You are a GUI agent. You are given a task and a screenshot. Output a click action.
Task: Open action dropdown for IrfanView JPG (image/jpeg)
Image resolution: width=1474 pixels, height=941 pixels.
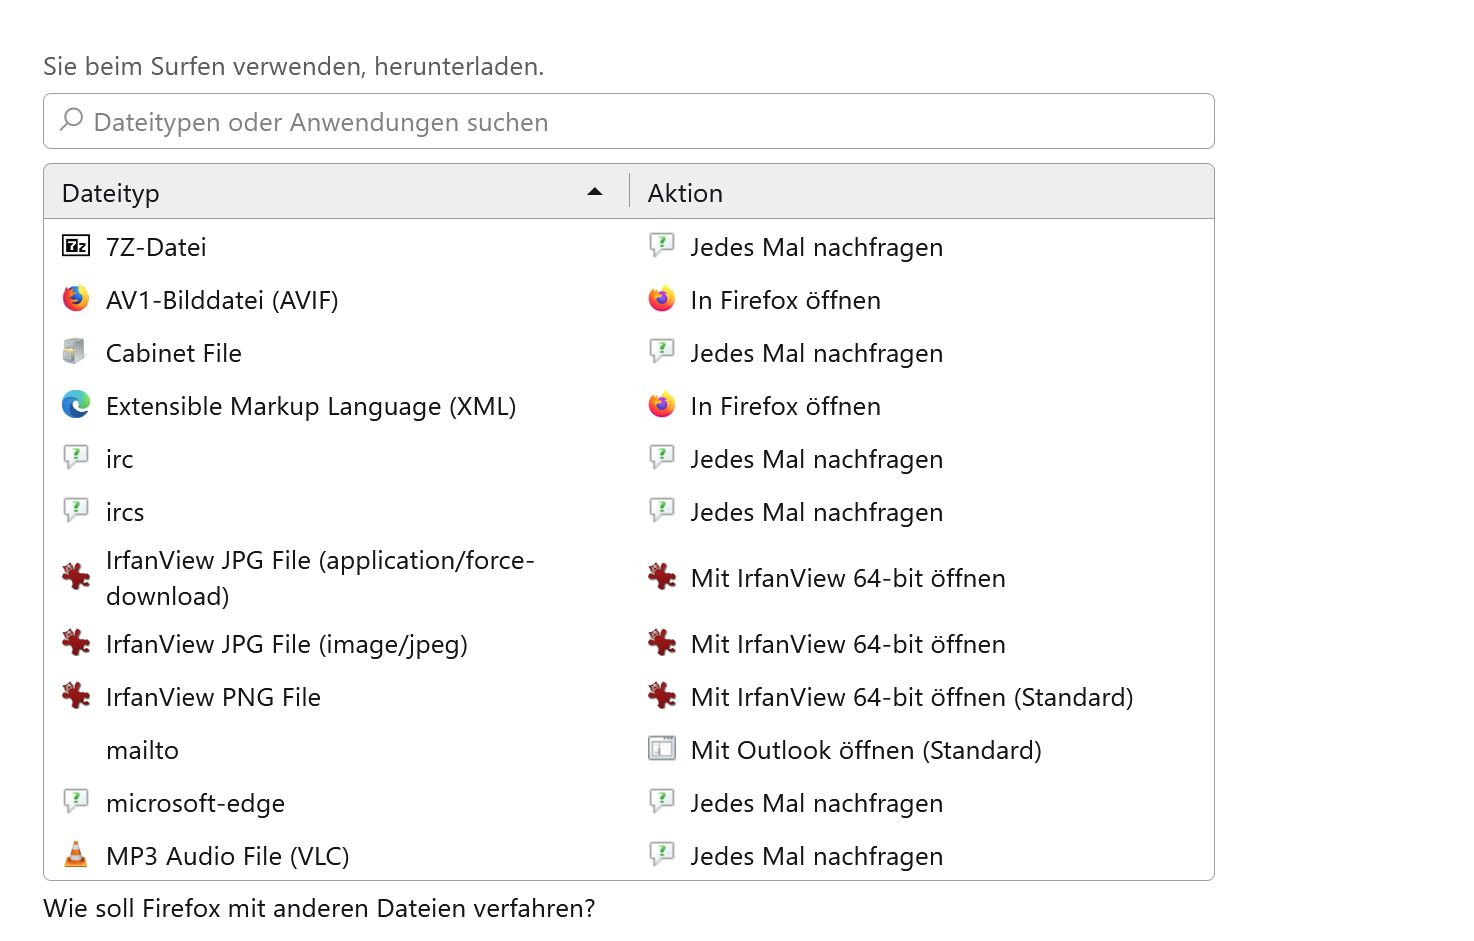847,644
